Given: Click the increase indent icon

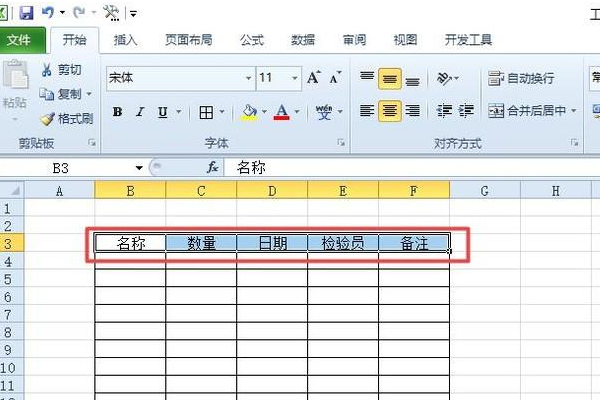Looking at the screenshot, I should (x=466, y=111).
